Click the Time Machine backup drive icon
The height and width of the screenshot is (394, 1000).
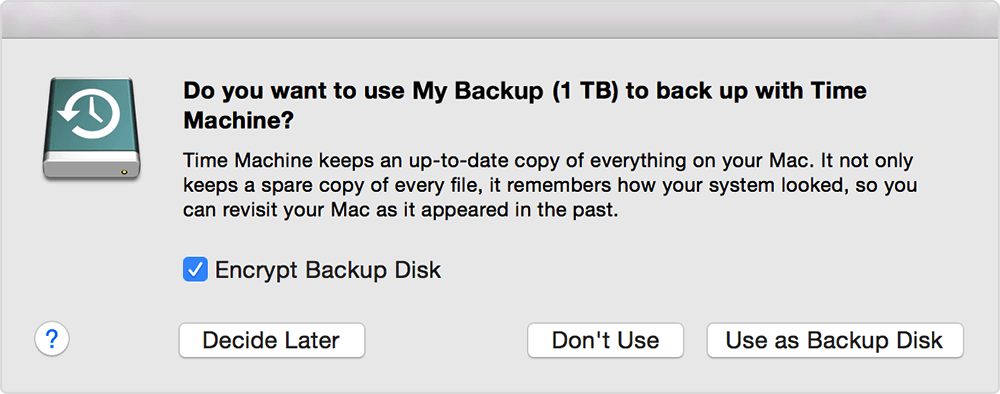tap(91, 128)
